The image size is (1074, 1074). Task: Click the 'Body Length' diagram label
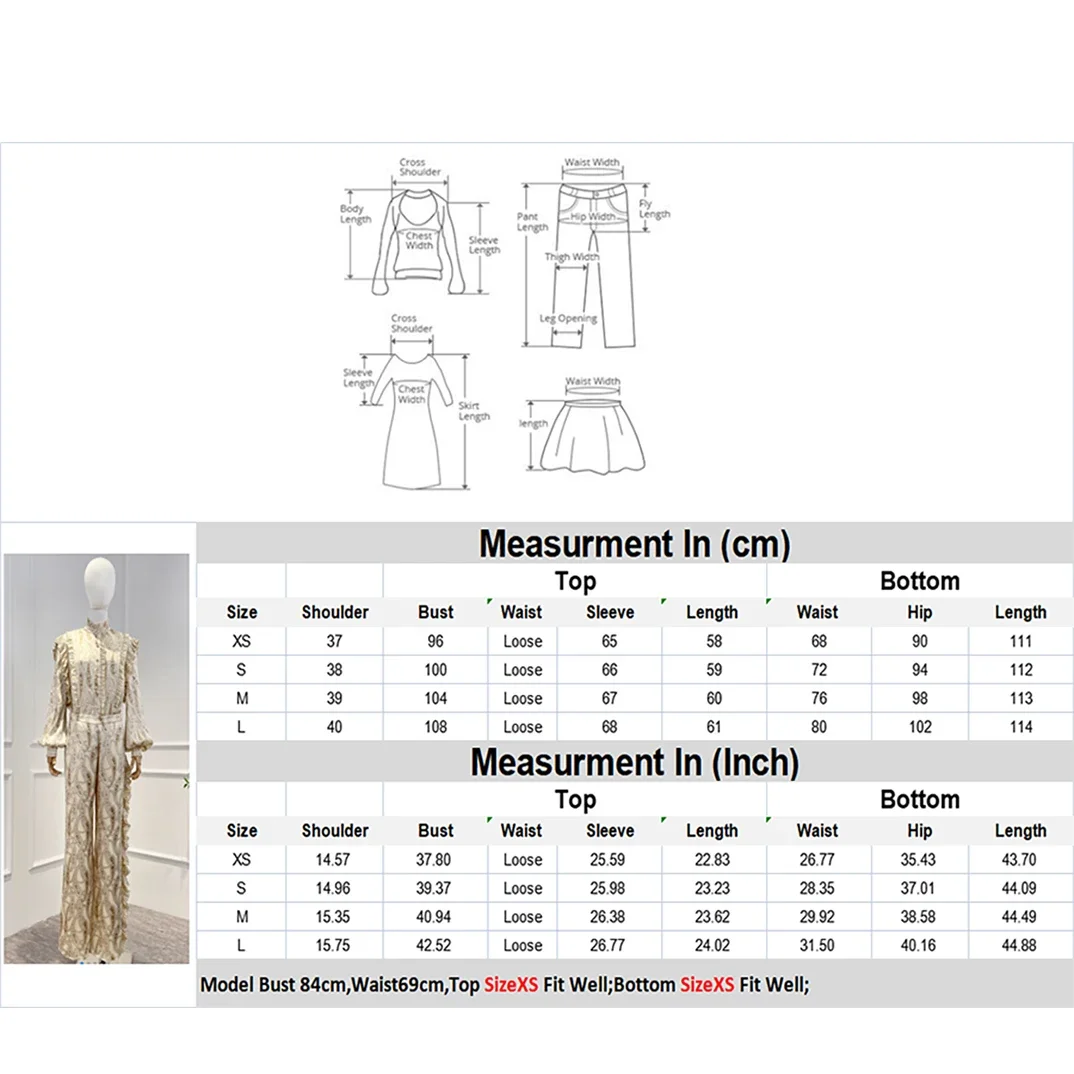point(355,214)
